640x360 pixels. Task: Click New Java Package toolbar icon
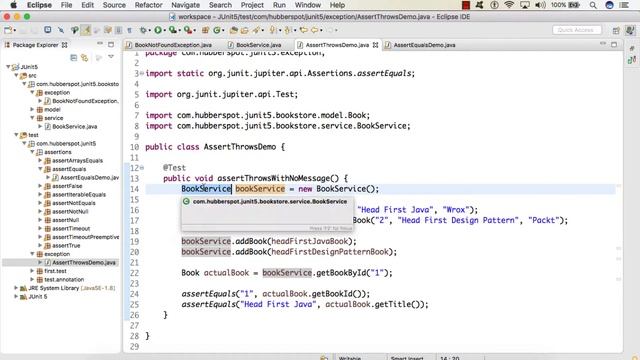pos(205,30)
